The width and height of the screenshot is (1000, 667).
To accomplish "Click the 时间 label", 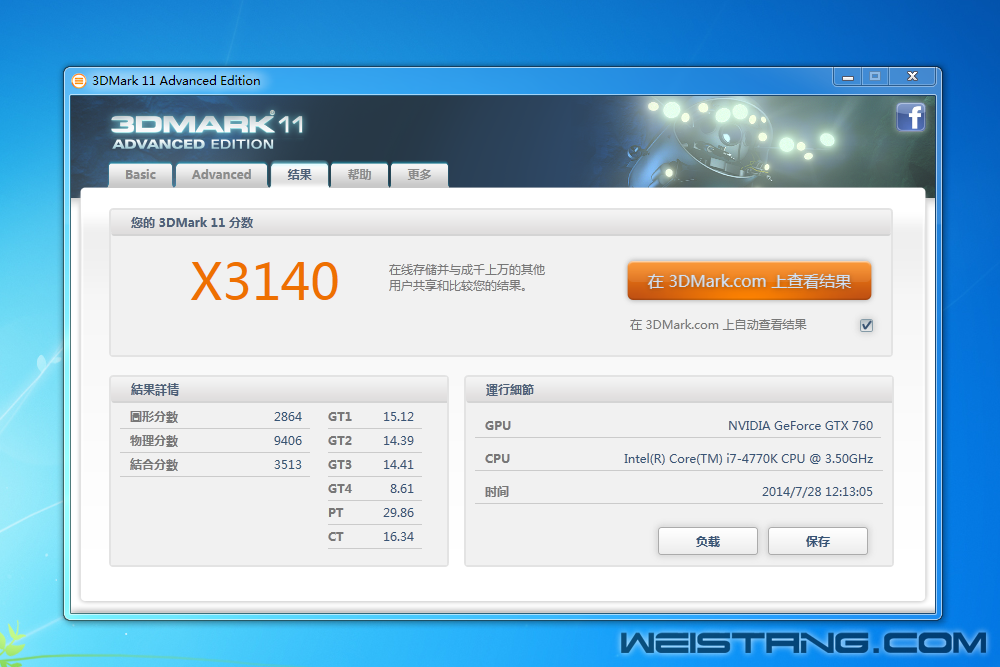I will [x=497, y=492].
